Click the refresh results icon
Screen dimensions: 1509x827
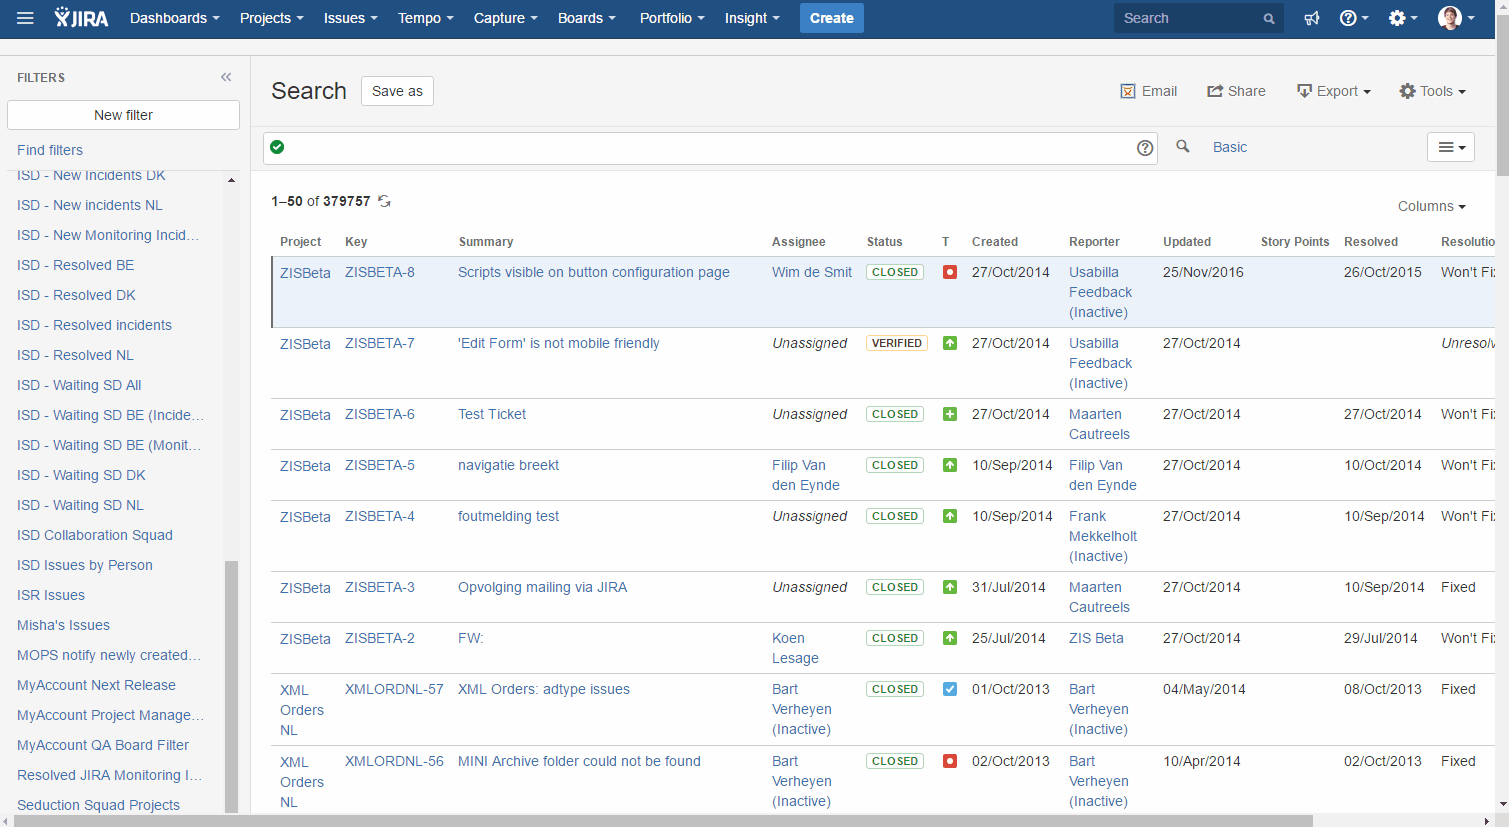[x=384, y=201]
